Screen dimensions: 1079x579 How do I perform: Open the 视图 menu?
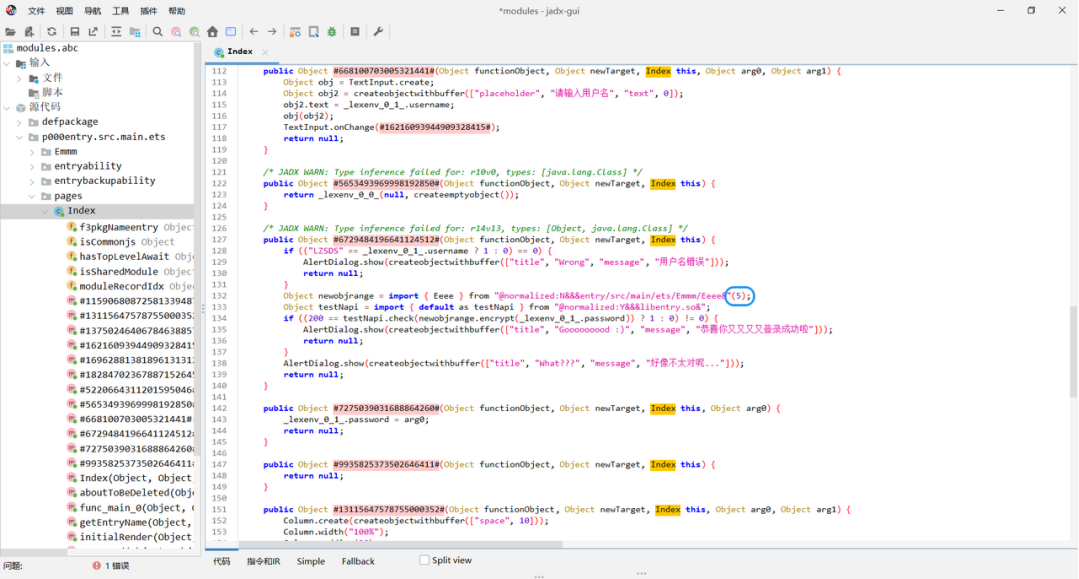(x=65, y=11)
